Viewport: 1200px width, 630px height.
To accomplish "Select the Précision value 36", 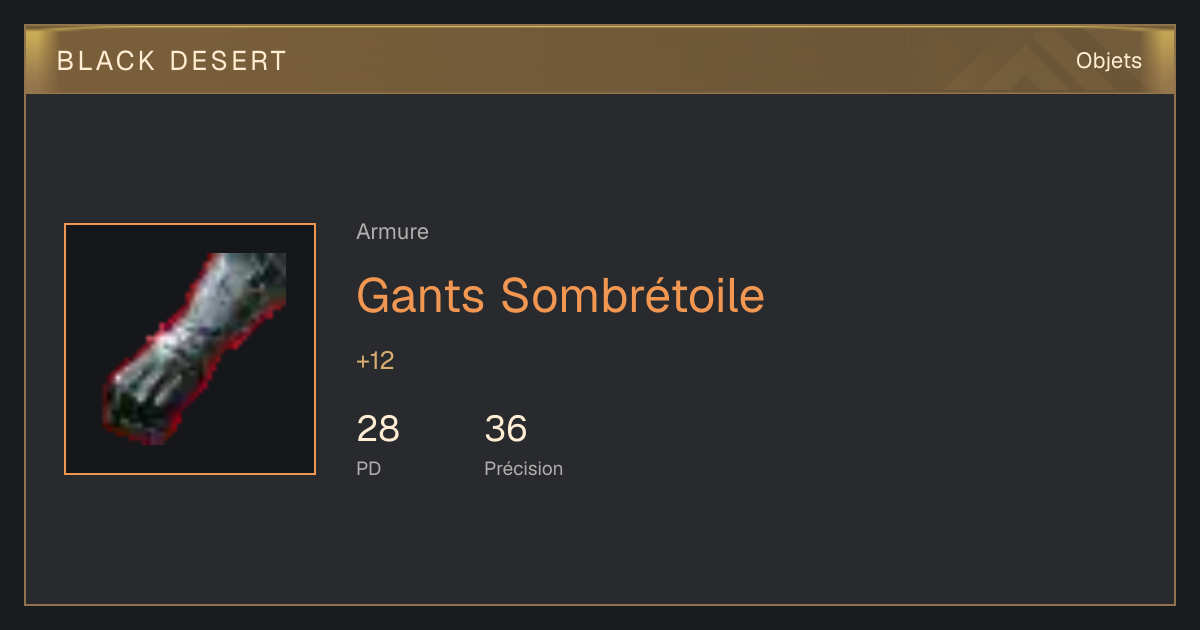I will [506, 429].
